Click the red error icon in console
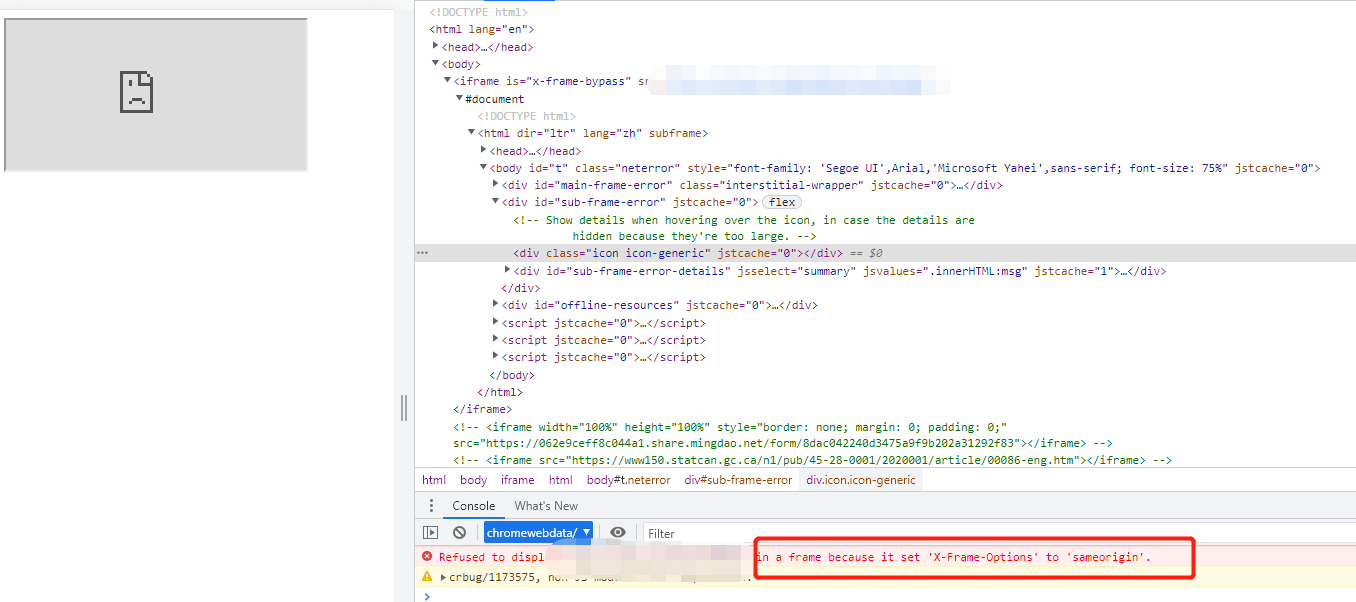 click(x=427, y=557)
